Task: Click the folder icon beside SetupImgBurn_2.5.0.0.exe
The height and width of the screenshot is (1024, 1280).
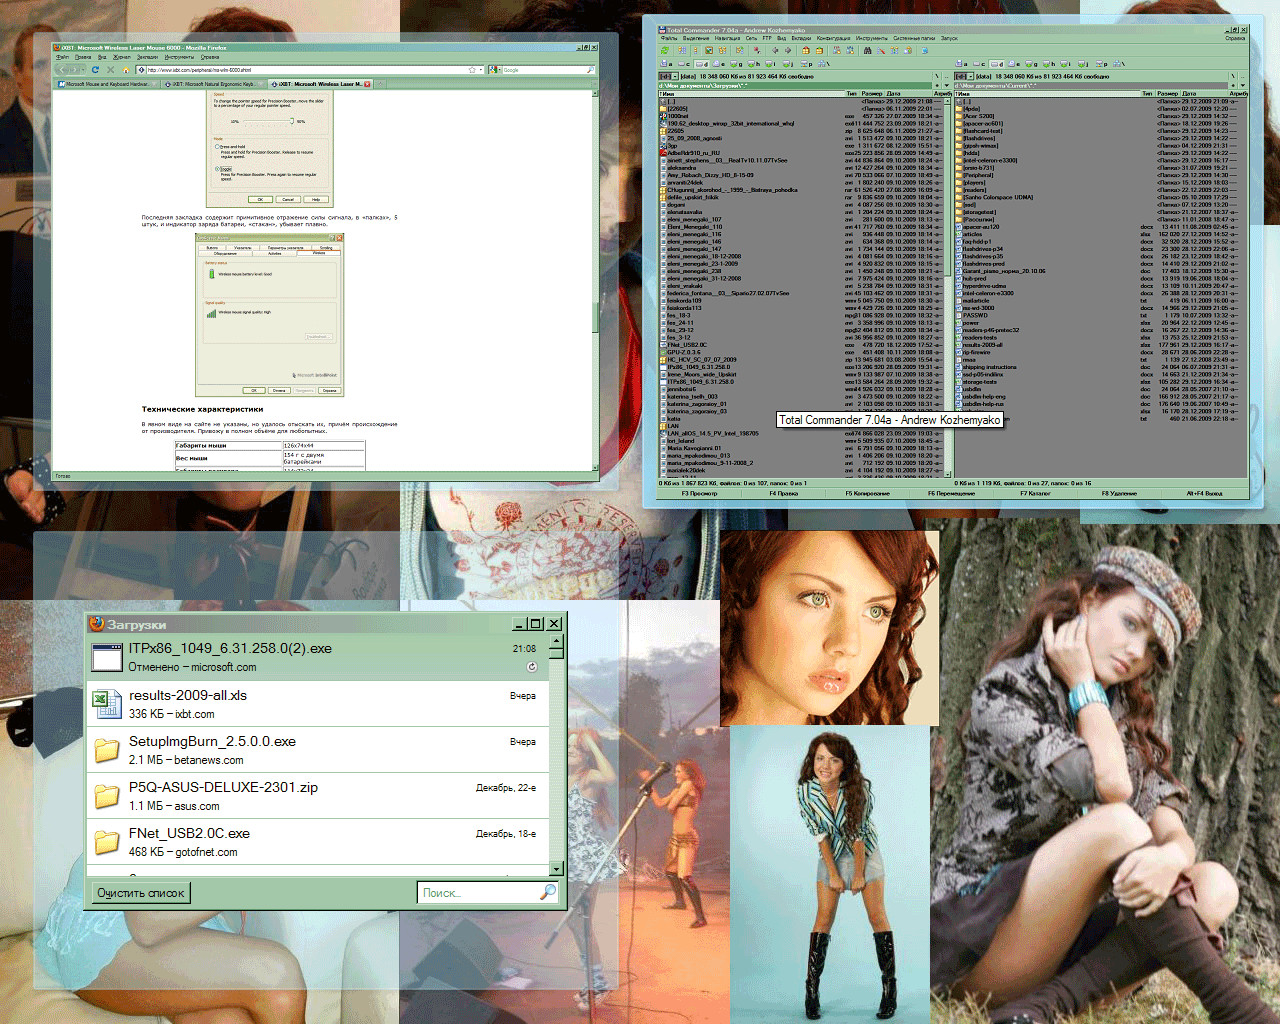Action: pyautogui.click(x=106, y=750)
